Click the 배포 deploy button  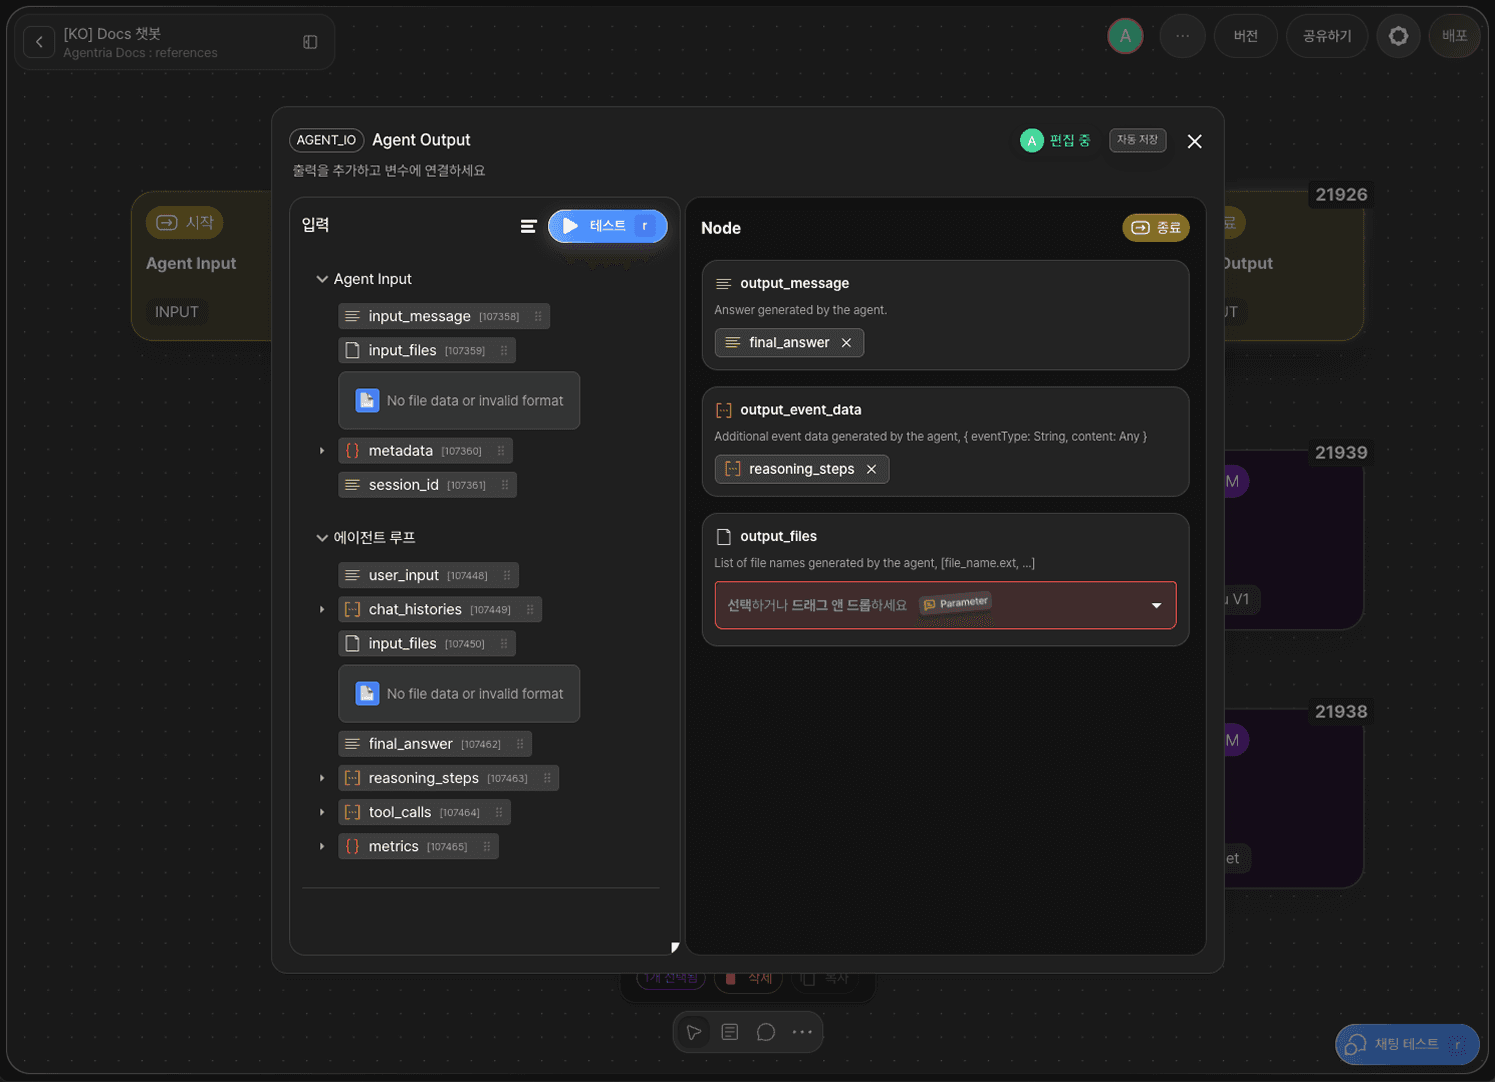tap(1454, 36)
